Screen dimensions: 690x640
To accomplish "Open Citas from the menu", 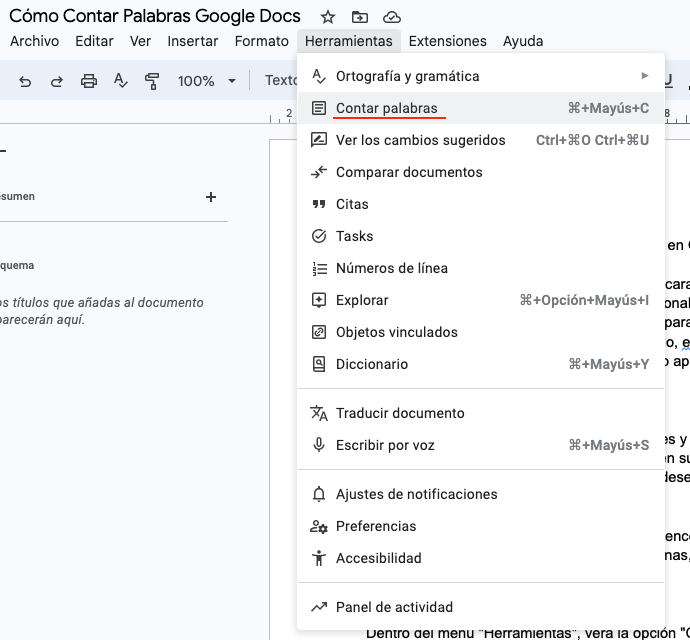I will [x=481, y=204].
